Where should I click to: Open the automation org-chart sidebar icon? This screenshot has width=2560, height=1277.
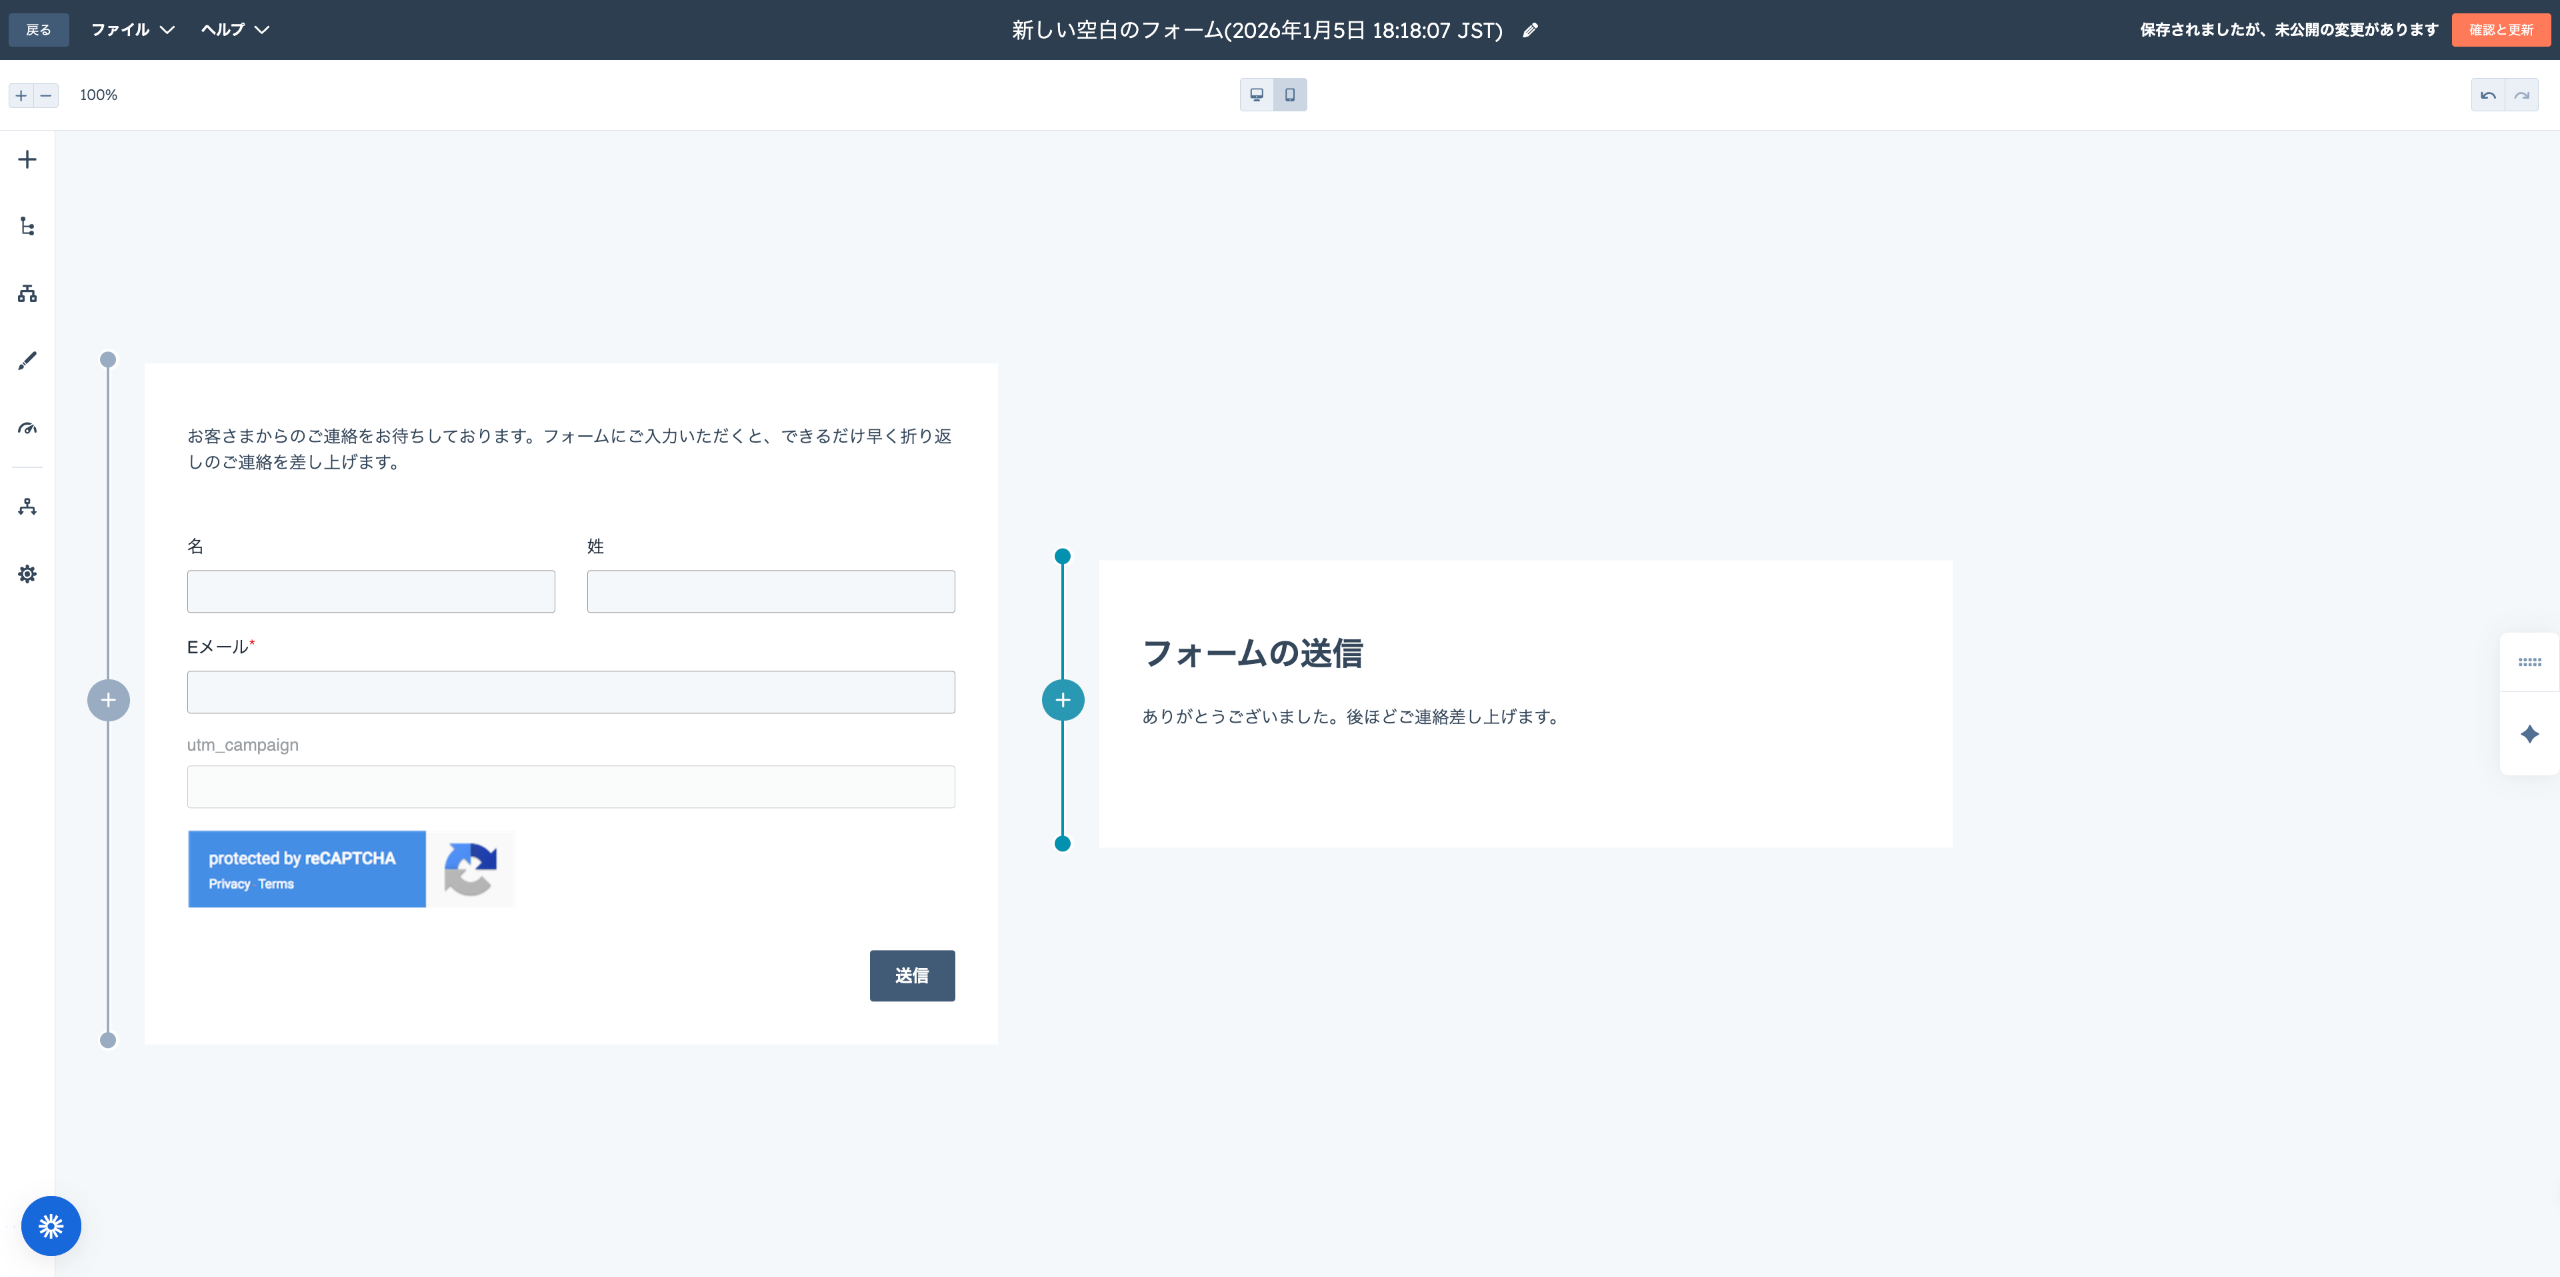pyautogui.click(x=27, y=507)
